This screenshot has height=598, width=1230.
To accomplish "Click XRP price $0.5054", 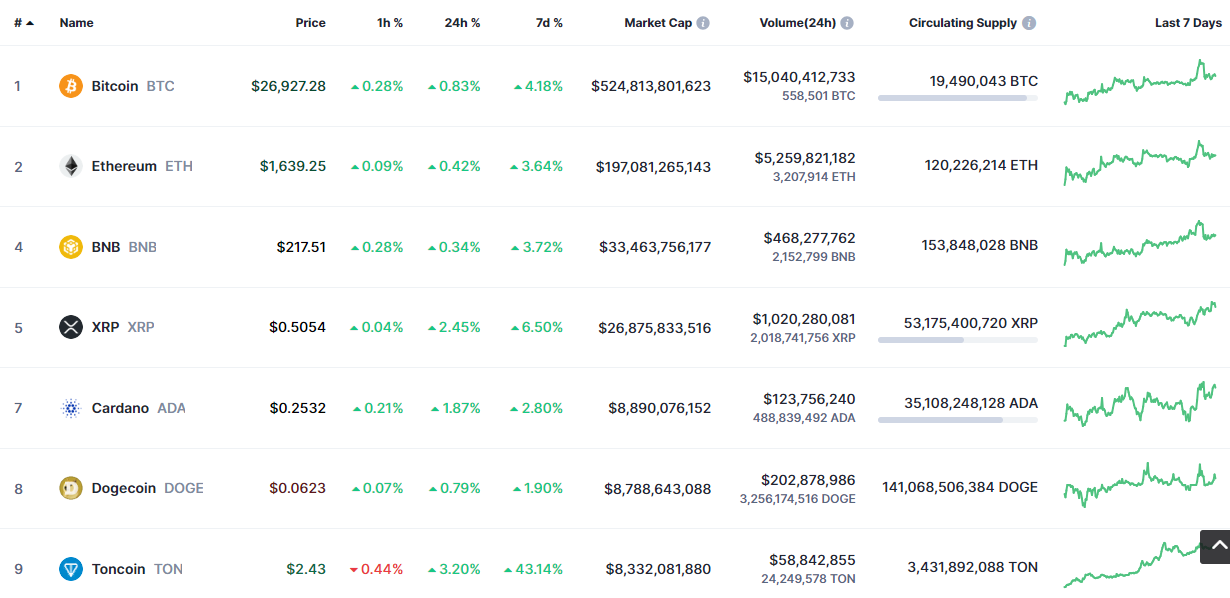I will click(x=297, y=327).
